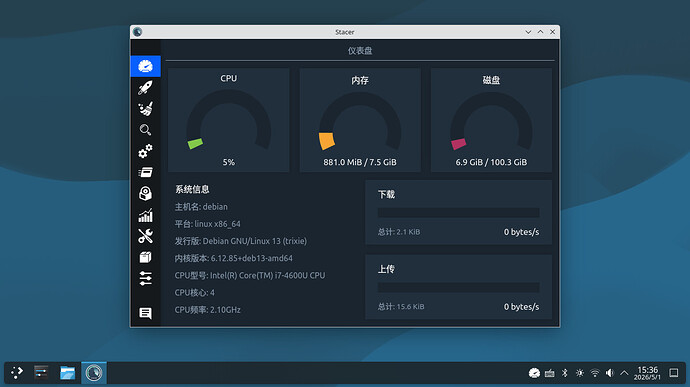Open Settings sliders sidebar icon
The height and width of the screenshot is (387, 690).
point(145,278)
